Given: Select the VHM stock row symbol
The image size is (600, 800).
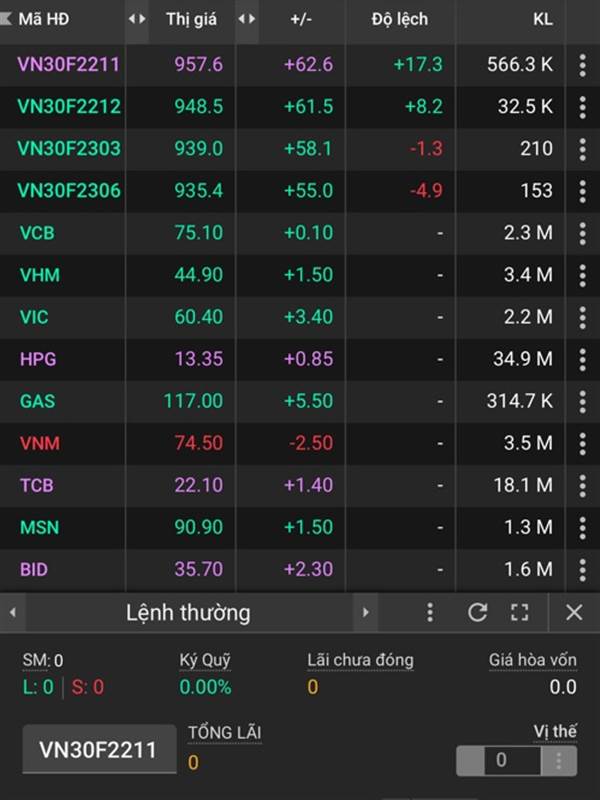Looking at the screenshot, I should click(40, 275).
